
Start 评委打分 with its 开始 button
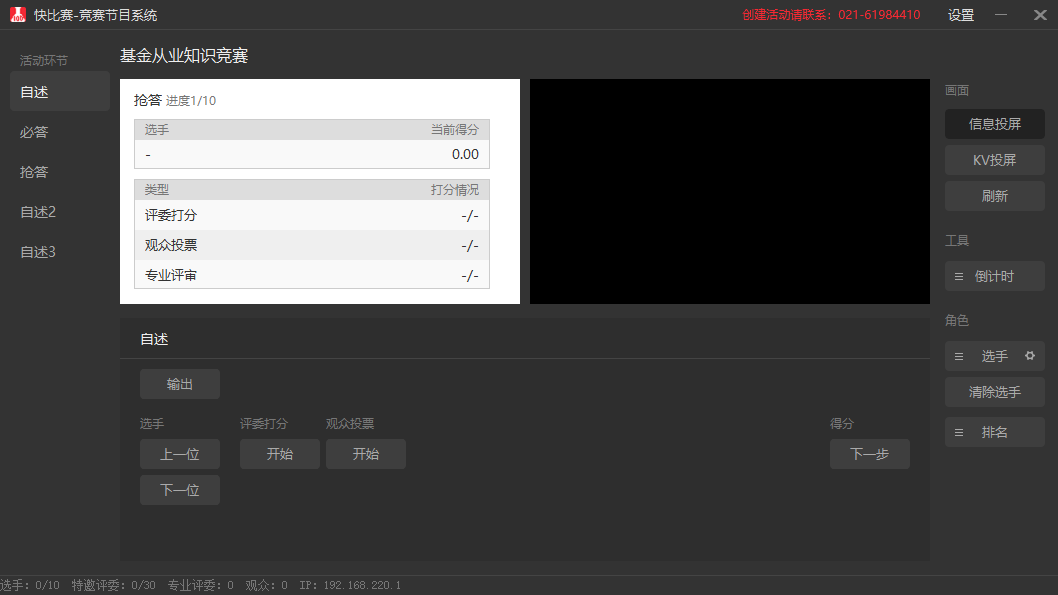click(280, 454)
